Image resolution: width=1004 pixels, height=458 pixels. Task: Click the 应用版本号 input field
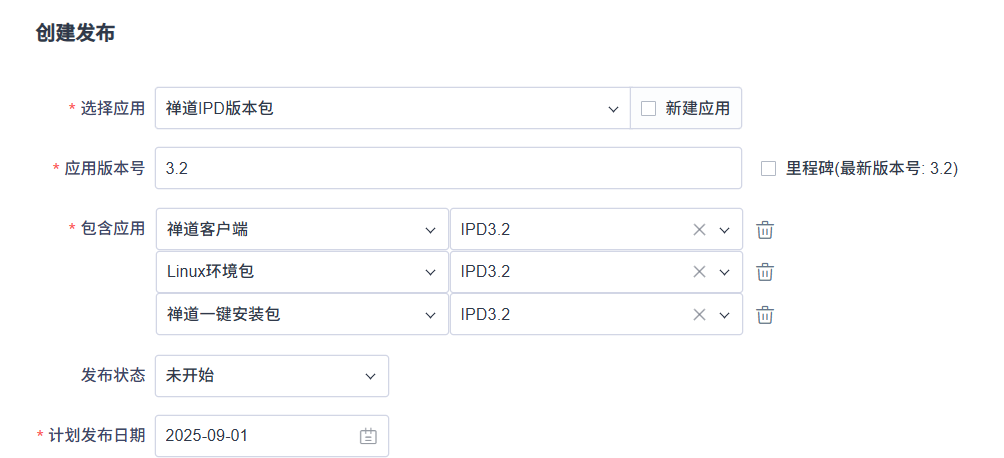pos(448,169)
